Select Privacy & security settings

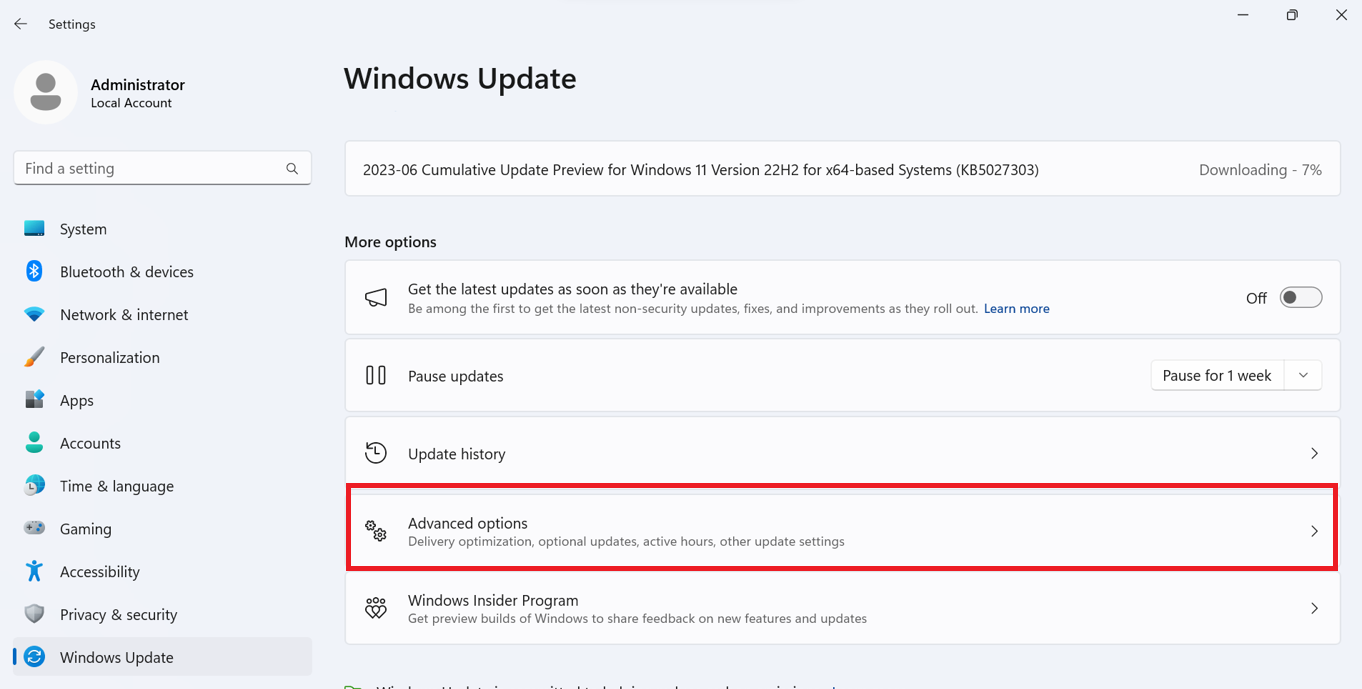click(x=118, y=614)
